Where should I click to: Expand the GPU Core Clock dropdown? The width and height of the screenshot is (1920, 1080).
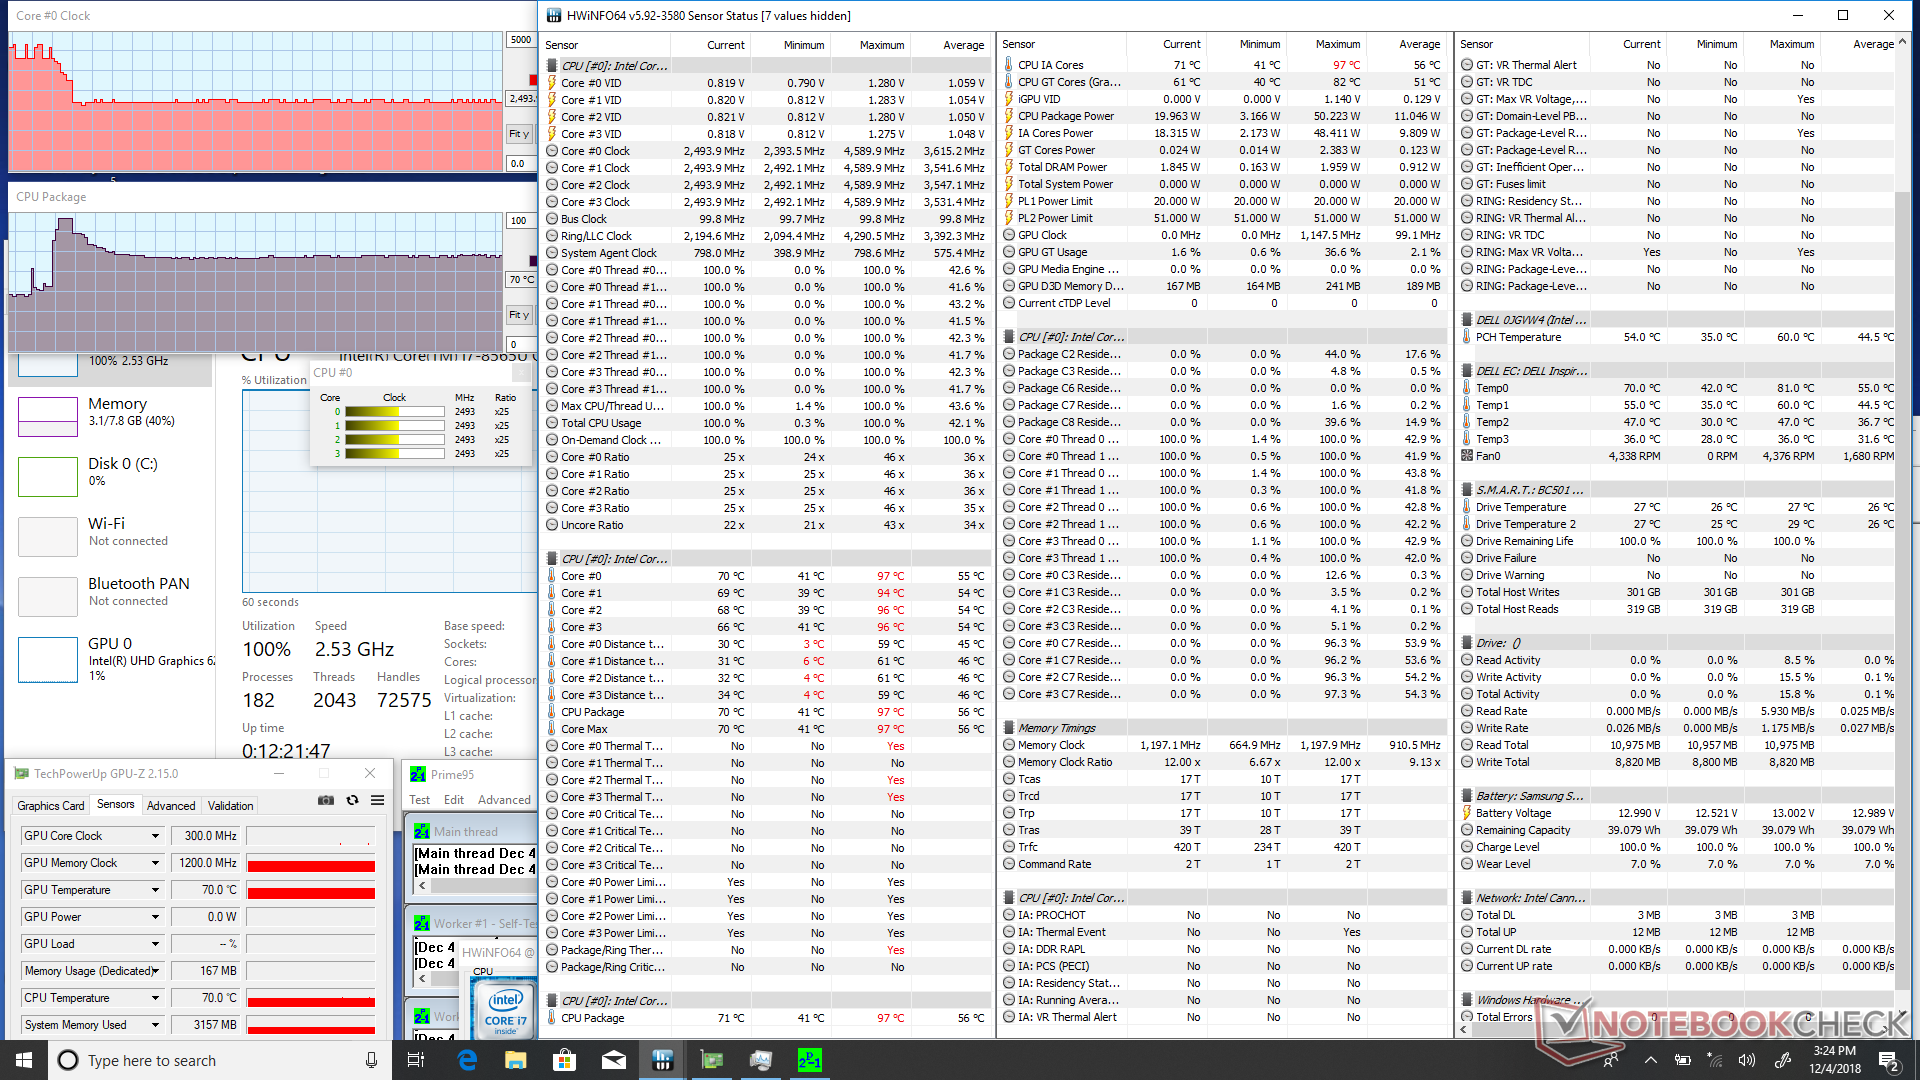coord(155,836)
